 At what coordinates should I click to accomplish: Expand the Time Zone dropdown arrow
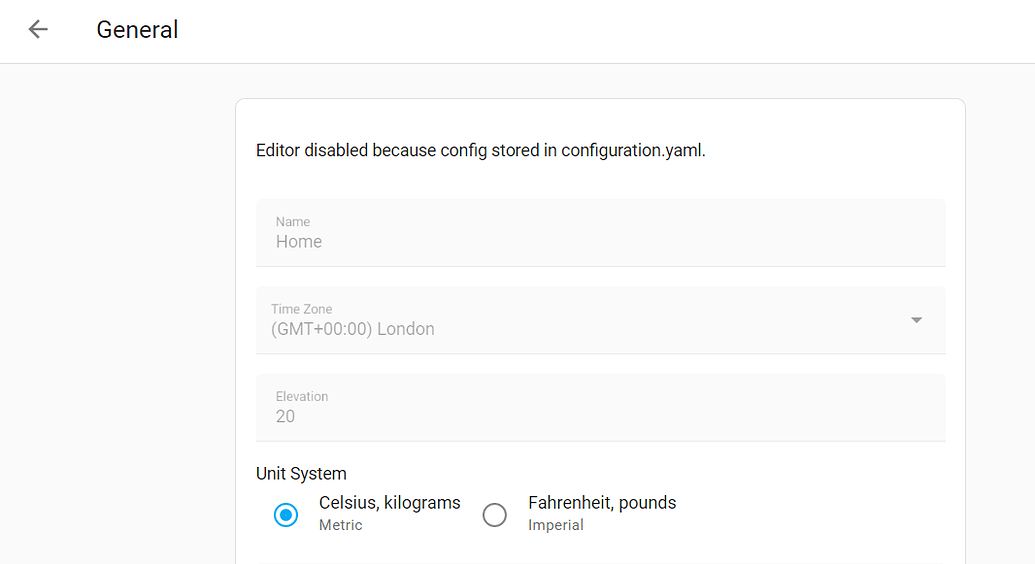tap(916, 320)
